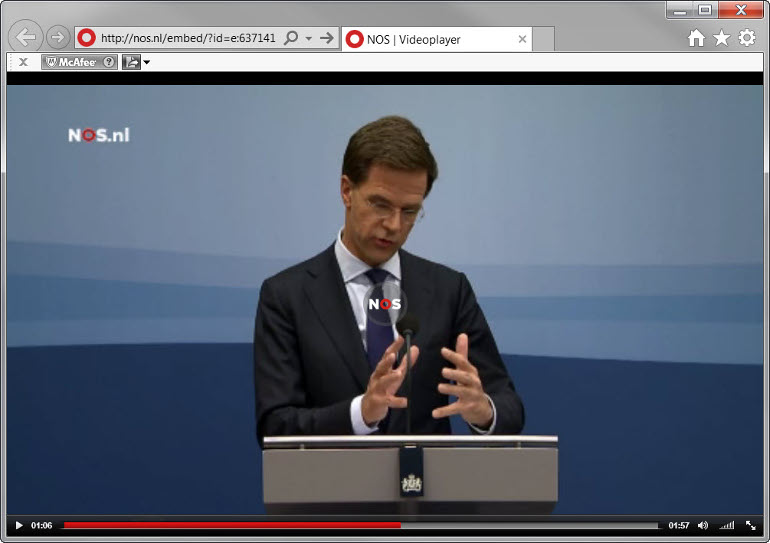Click the site favicon in address bar

click(86, 38)
